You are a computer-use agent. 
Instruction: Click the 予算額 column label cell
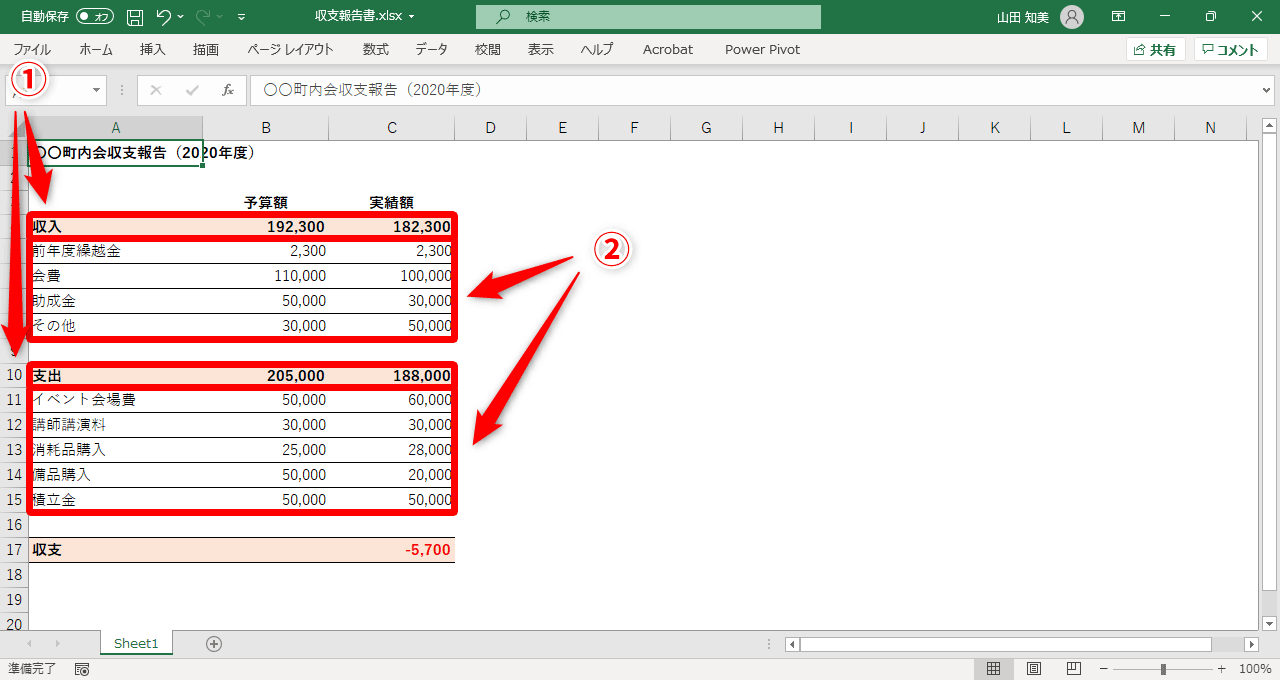point(266,202)
